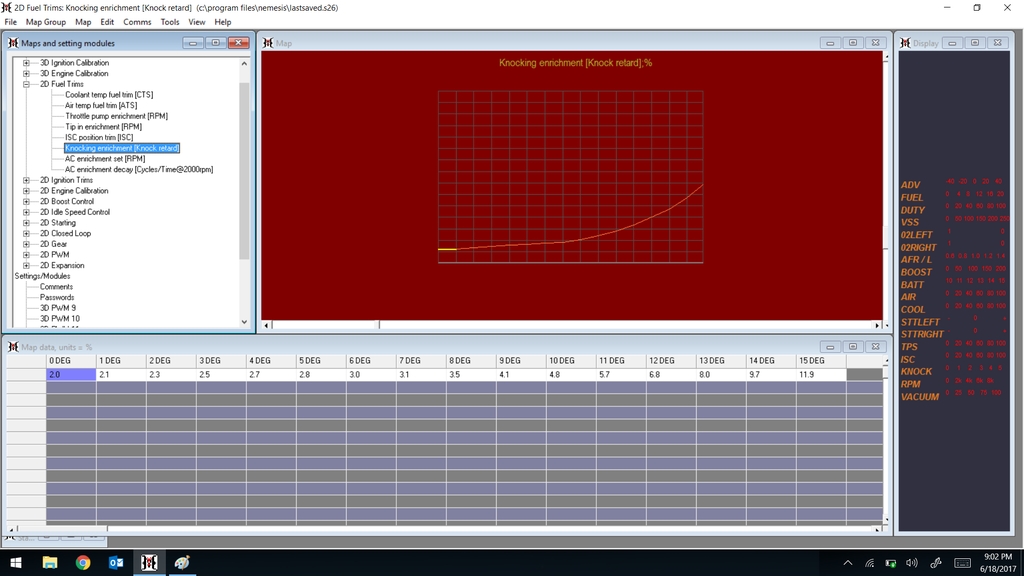This screenshot has width=1024, height=576.
Task: Collapse the 2D Fuel Trims tree node
Action: coord(26,84)
